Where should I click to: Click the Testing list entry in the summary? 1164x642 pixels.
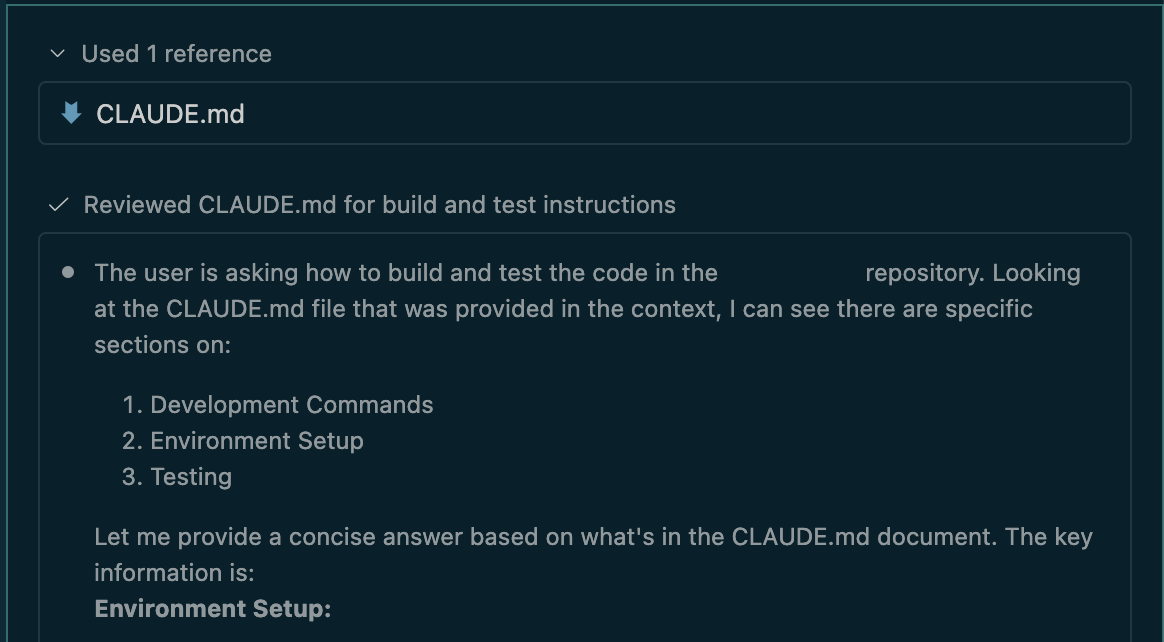click(190, 477)
